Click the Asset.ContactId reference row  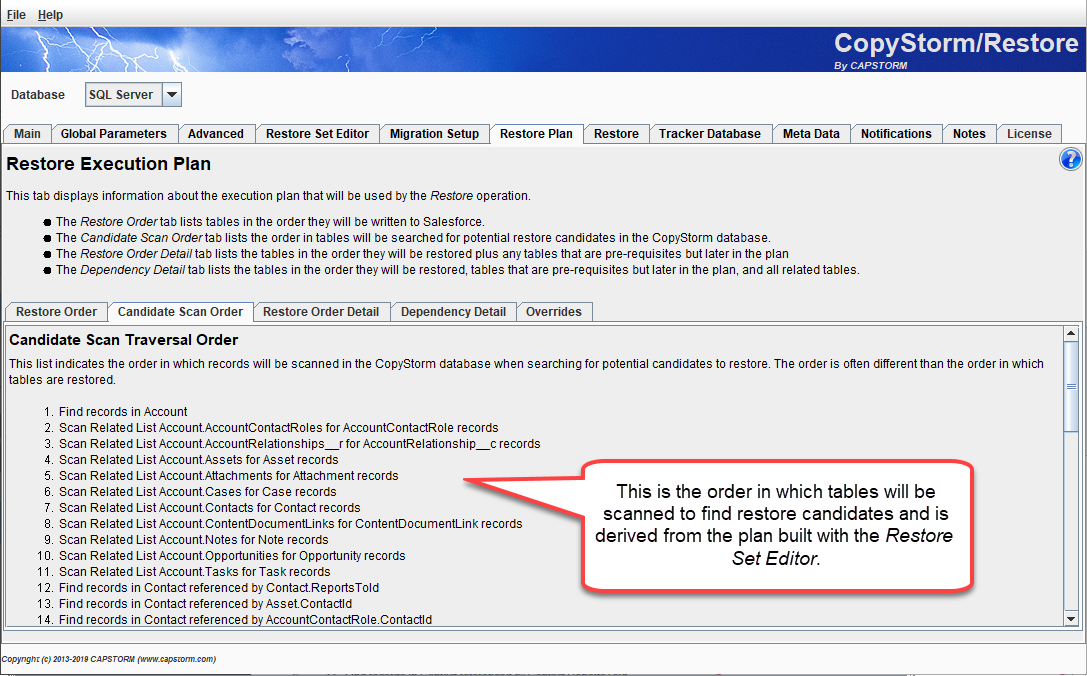[205, 603]
